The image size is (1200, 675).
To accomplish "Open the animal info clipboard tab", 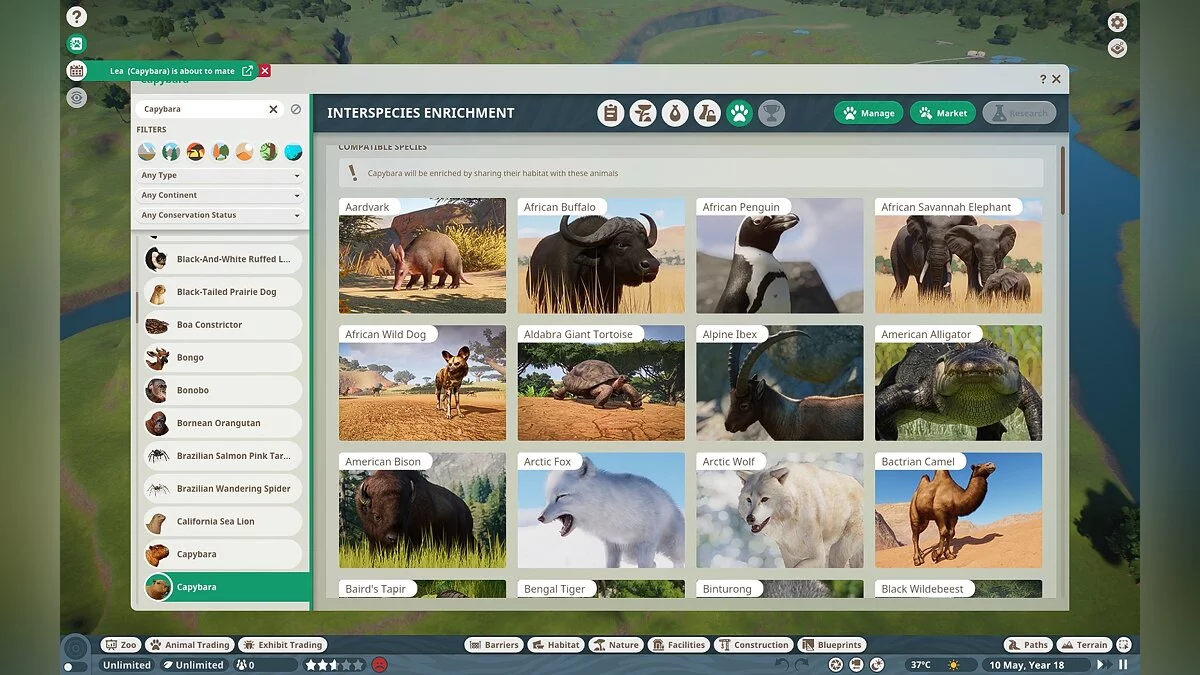I will (x=611, y=112).
